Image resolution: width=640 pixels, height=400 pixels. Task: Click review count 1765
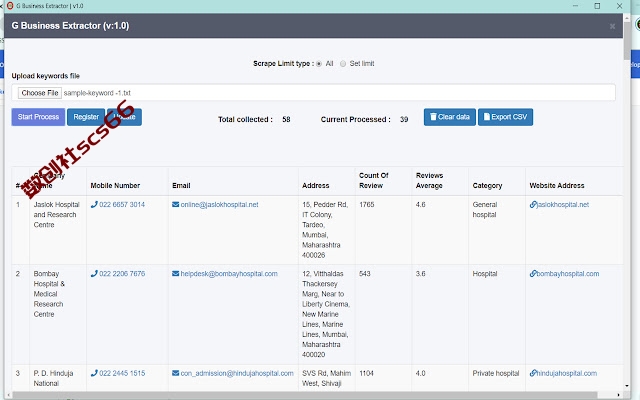(367, 204)
